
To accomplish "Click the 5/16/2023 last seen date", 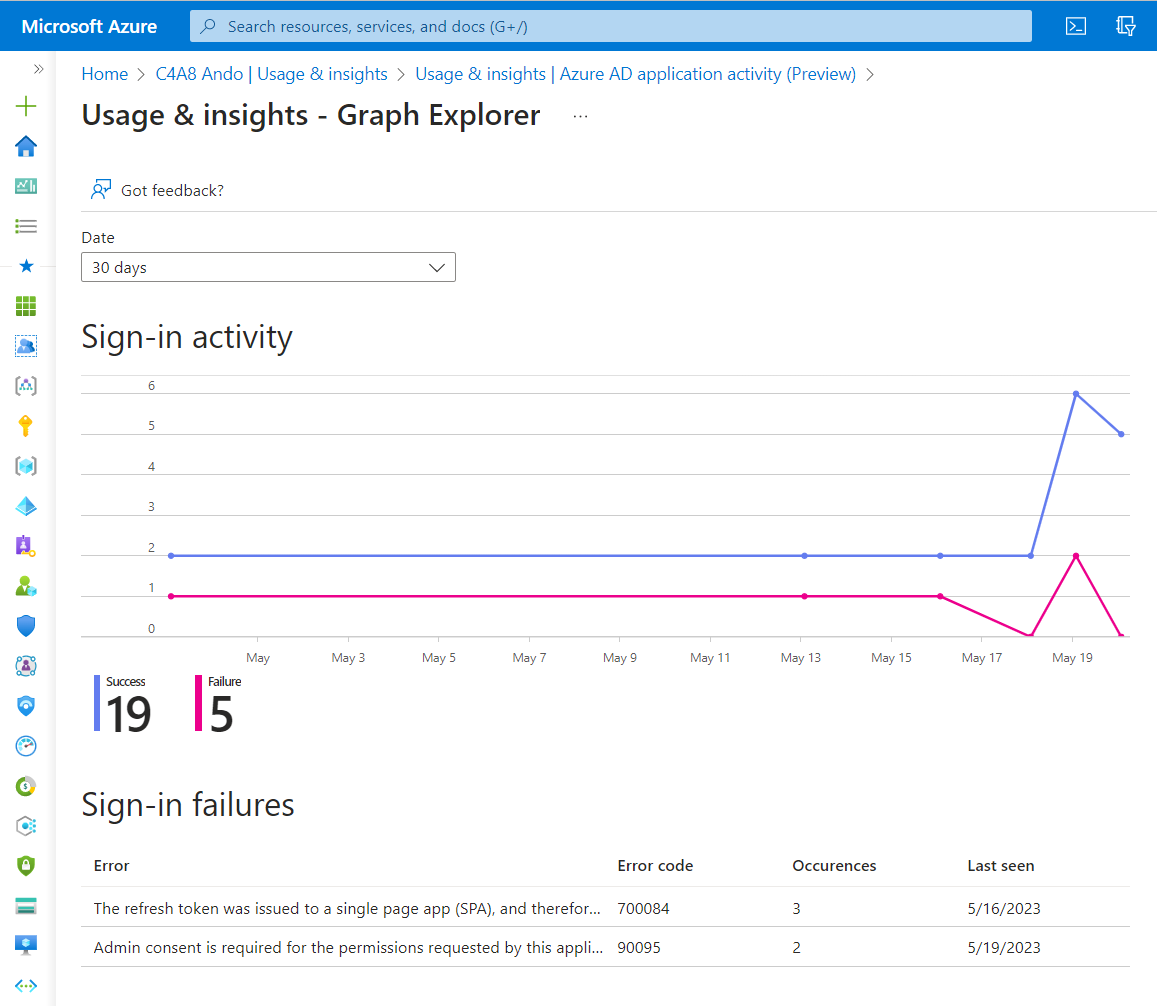I will [x=1004, y=909].
